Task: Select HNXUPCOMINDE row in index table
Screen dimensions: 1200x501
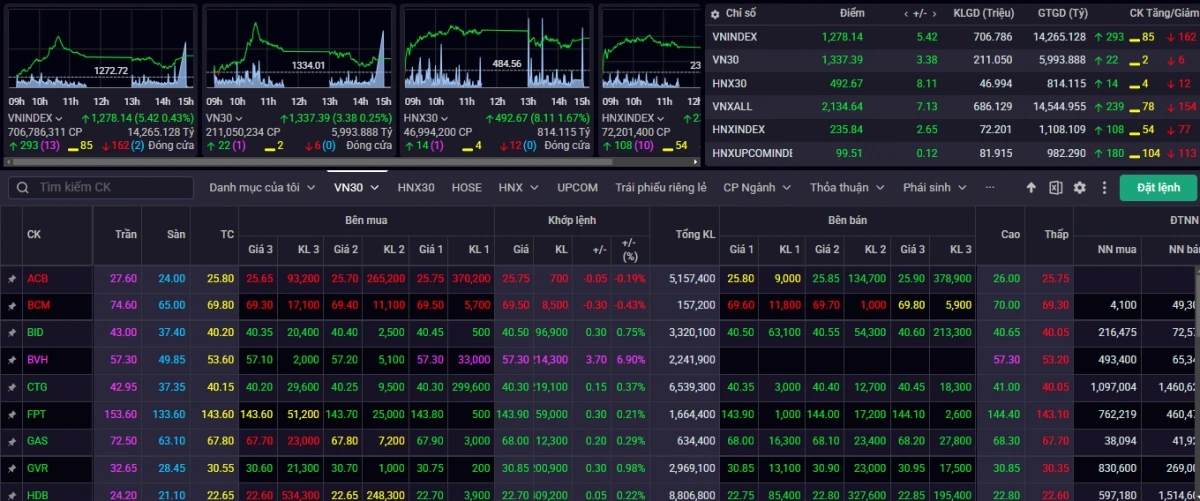Action: pos(953,153)
